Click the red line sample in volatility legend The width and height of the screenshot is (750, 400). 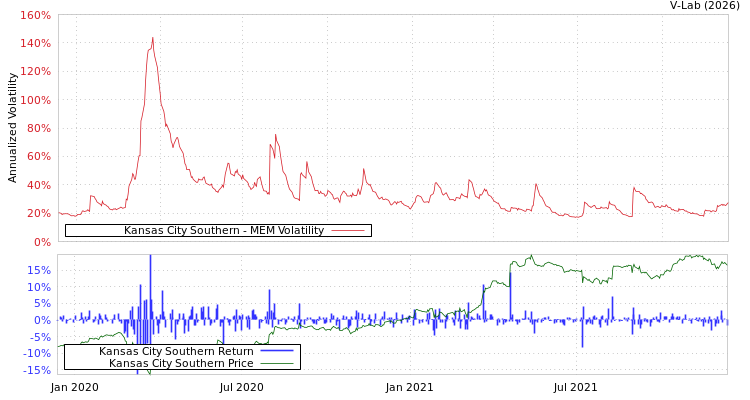[x=347, y=231]
